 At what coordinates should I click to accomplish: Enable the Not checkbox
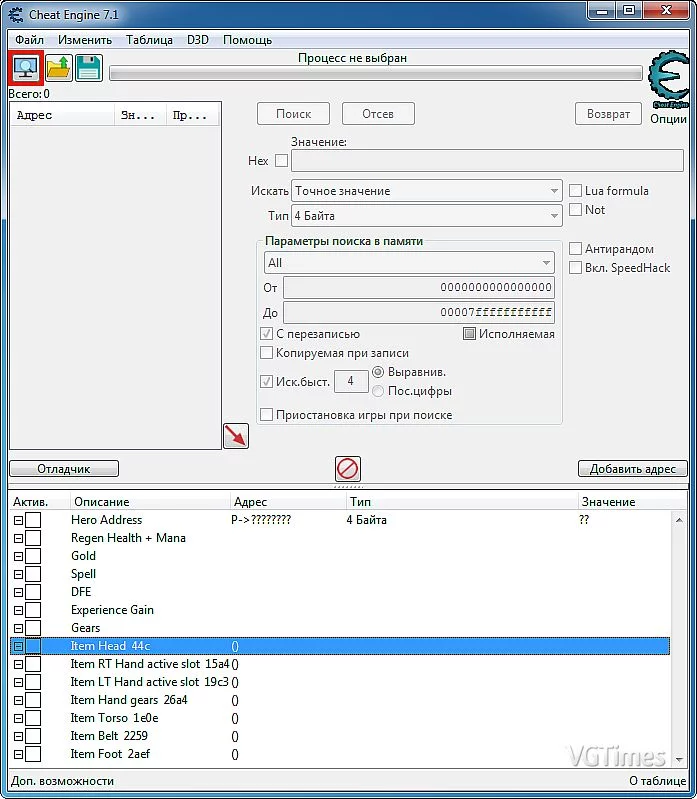[x=575, y=209]
